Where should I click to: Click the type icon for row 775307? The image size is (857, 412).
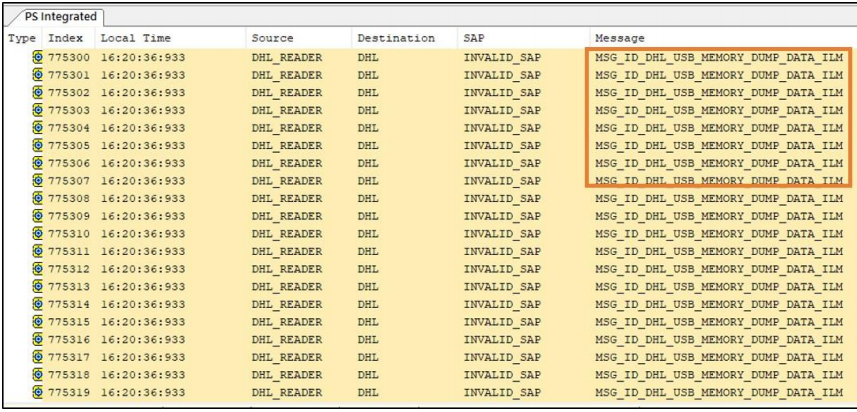38,180
